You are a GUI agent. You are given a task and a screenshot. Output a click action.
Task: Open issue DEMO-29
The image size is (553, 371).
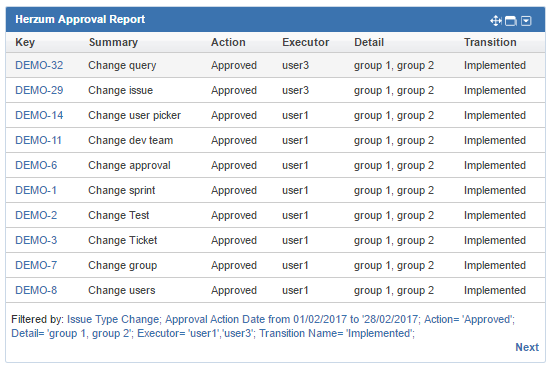point(39,90)
